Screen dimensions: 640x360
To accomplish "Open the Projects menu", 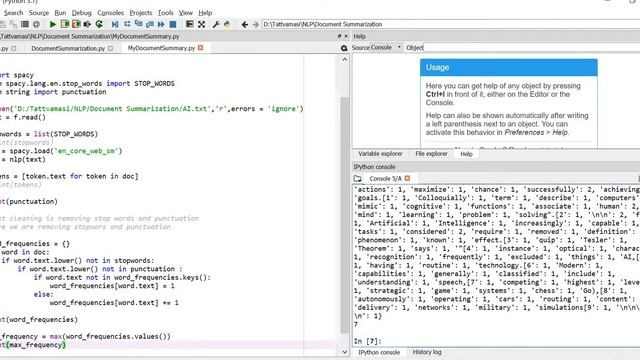I will [x=141, y=13].
